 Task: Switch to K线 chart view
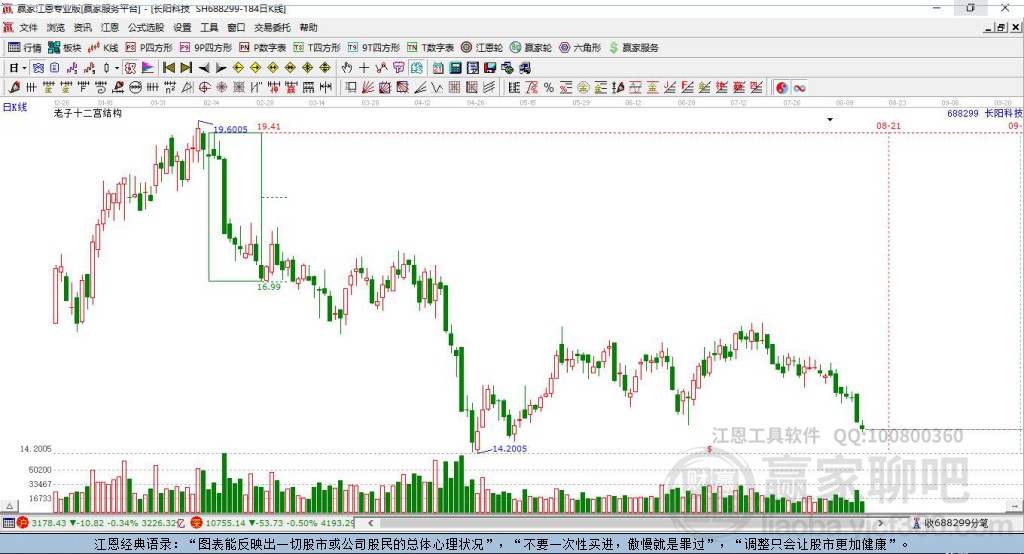(103, 48)
